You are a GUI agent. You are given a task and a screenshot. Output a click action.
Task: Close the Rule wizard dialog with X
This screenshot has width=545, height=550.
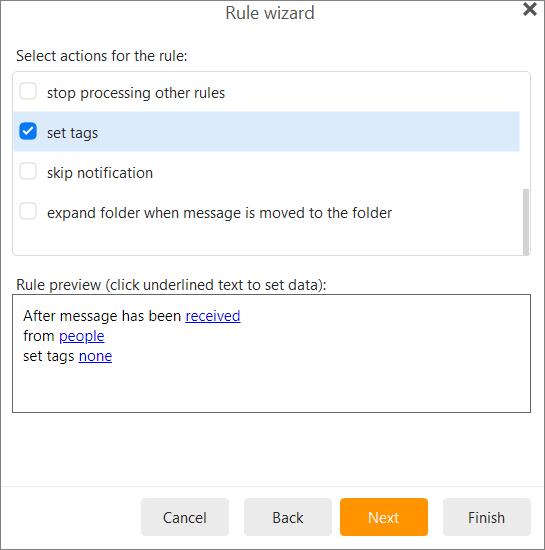530,9
